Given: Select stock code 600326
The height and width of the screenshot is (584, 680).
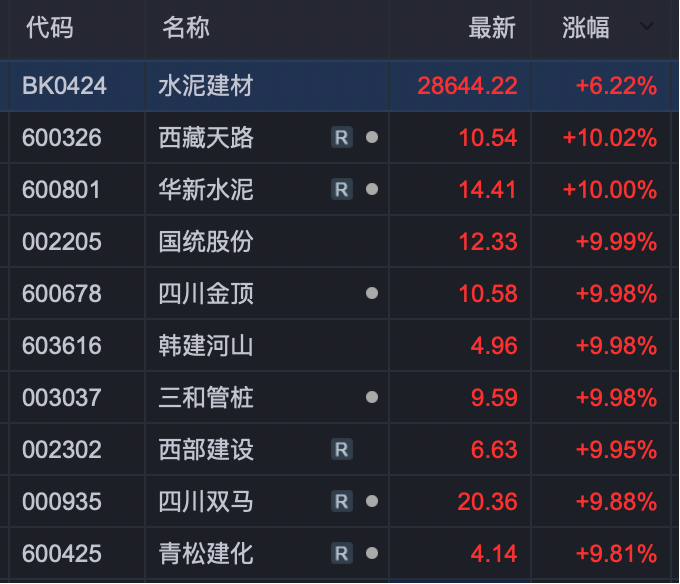Looking at the screenshot, I should point(62,138).
